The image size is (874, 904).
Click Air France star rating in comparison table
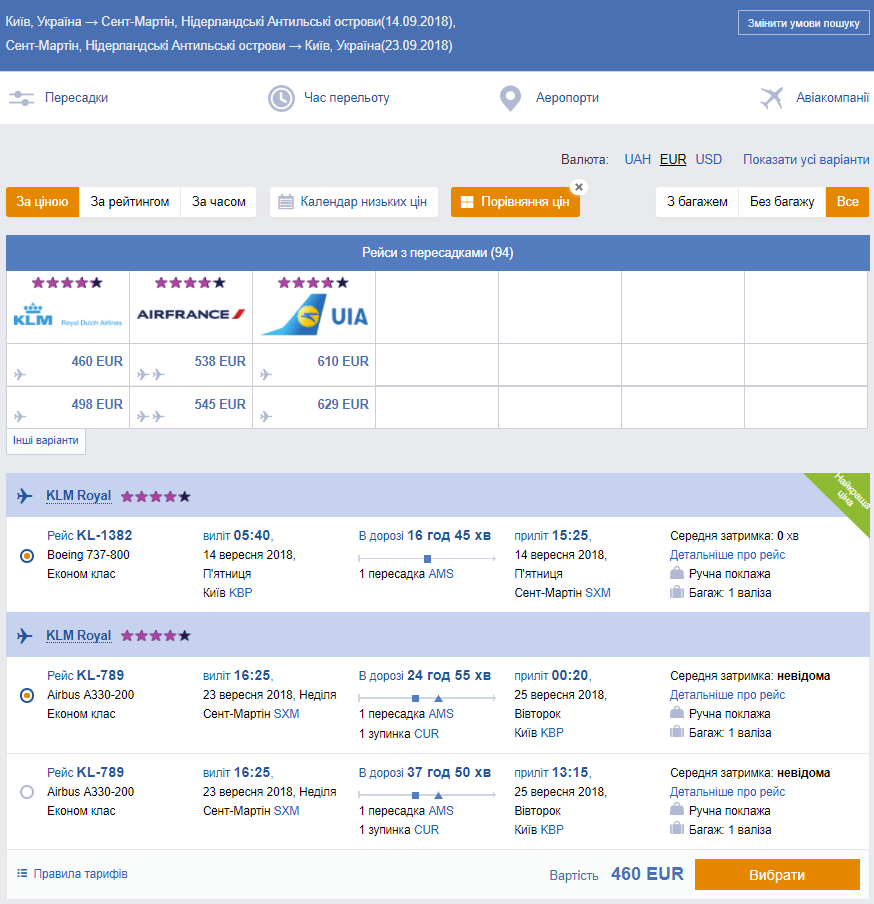190,282
